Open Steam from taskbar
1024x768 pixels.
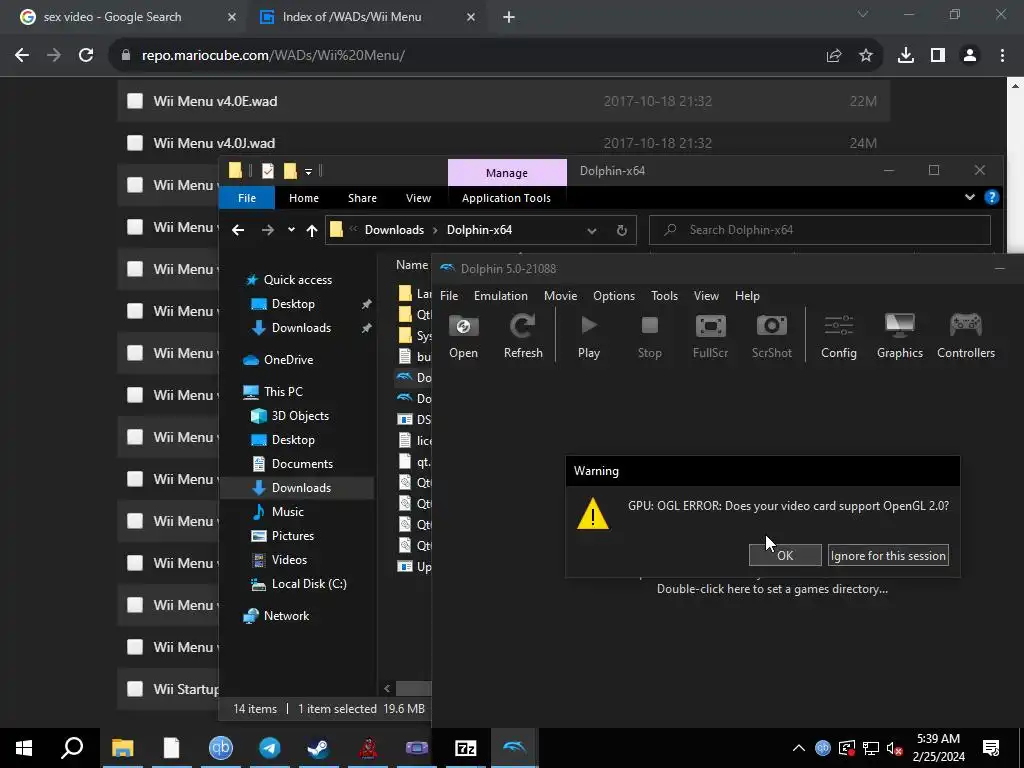tap(319, 748)
